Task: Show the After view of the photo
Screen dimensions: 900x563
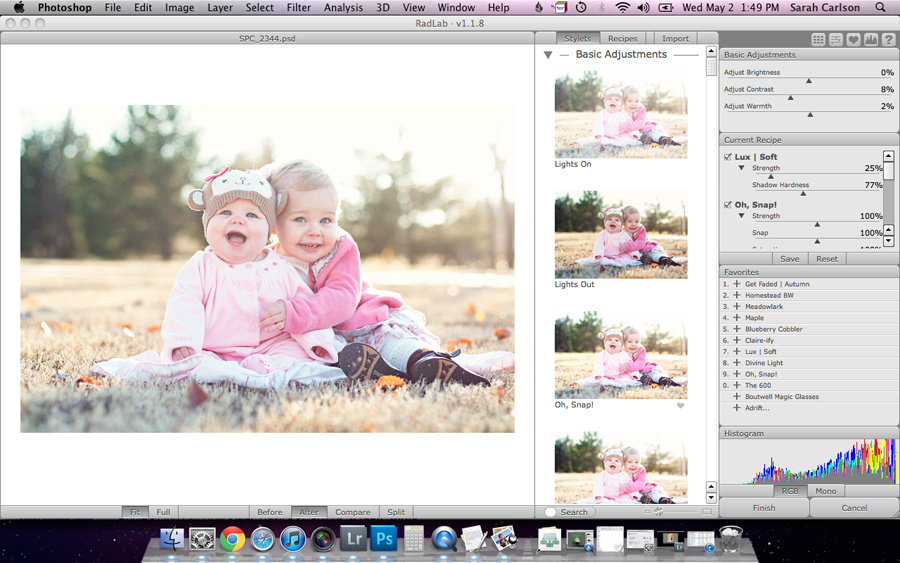Action: coord(309,512)
